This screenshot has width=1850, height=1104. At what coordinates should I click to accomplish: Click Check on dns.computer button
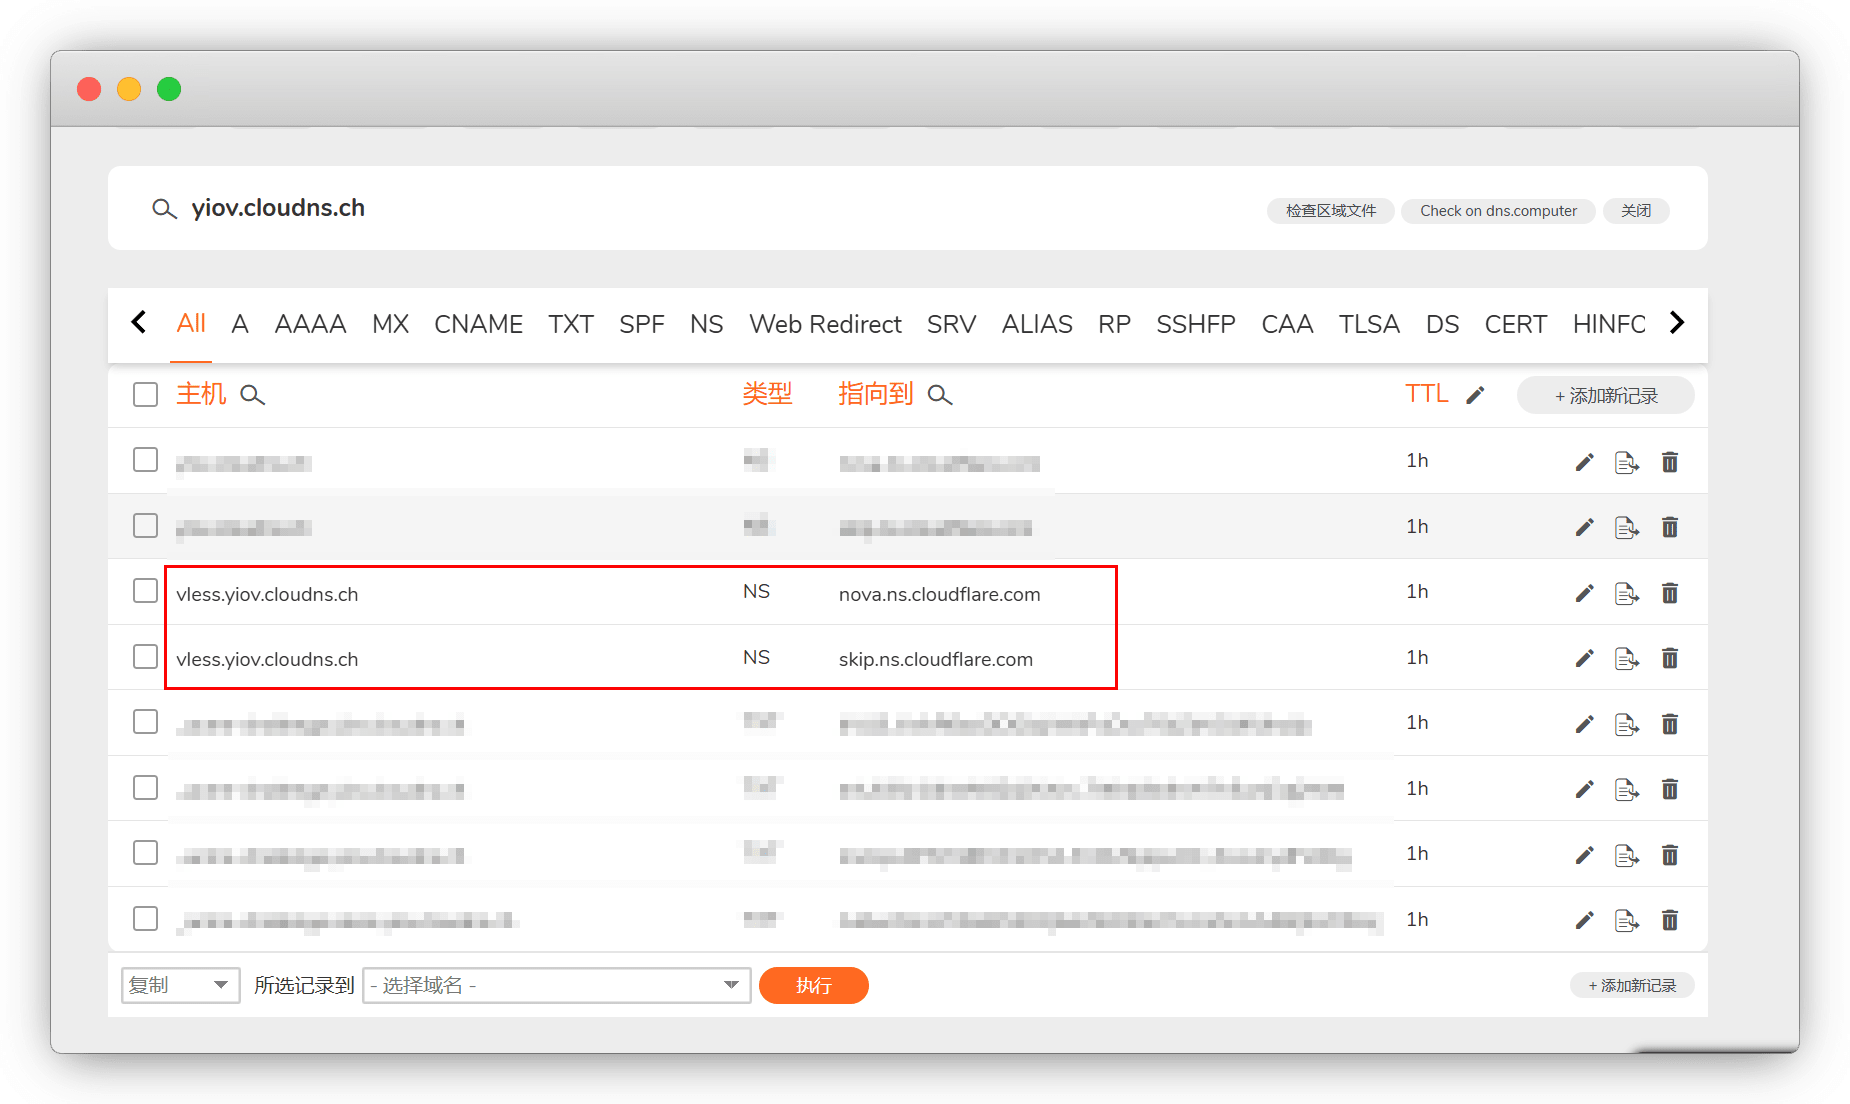1497,211
